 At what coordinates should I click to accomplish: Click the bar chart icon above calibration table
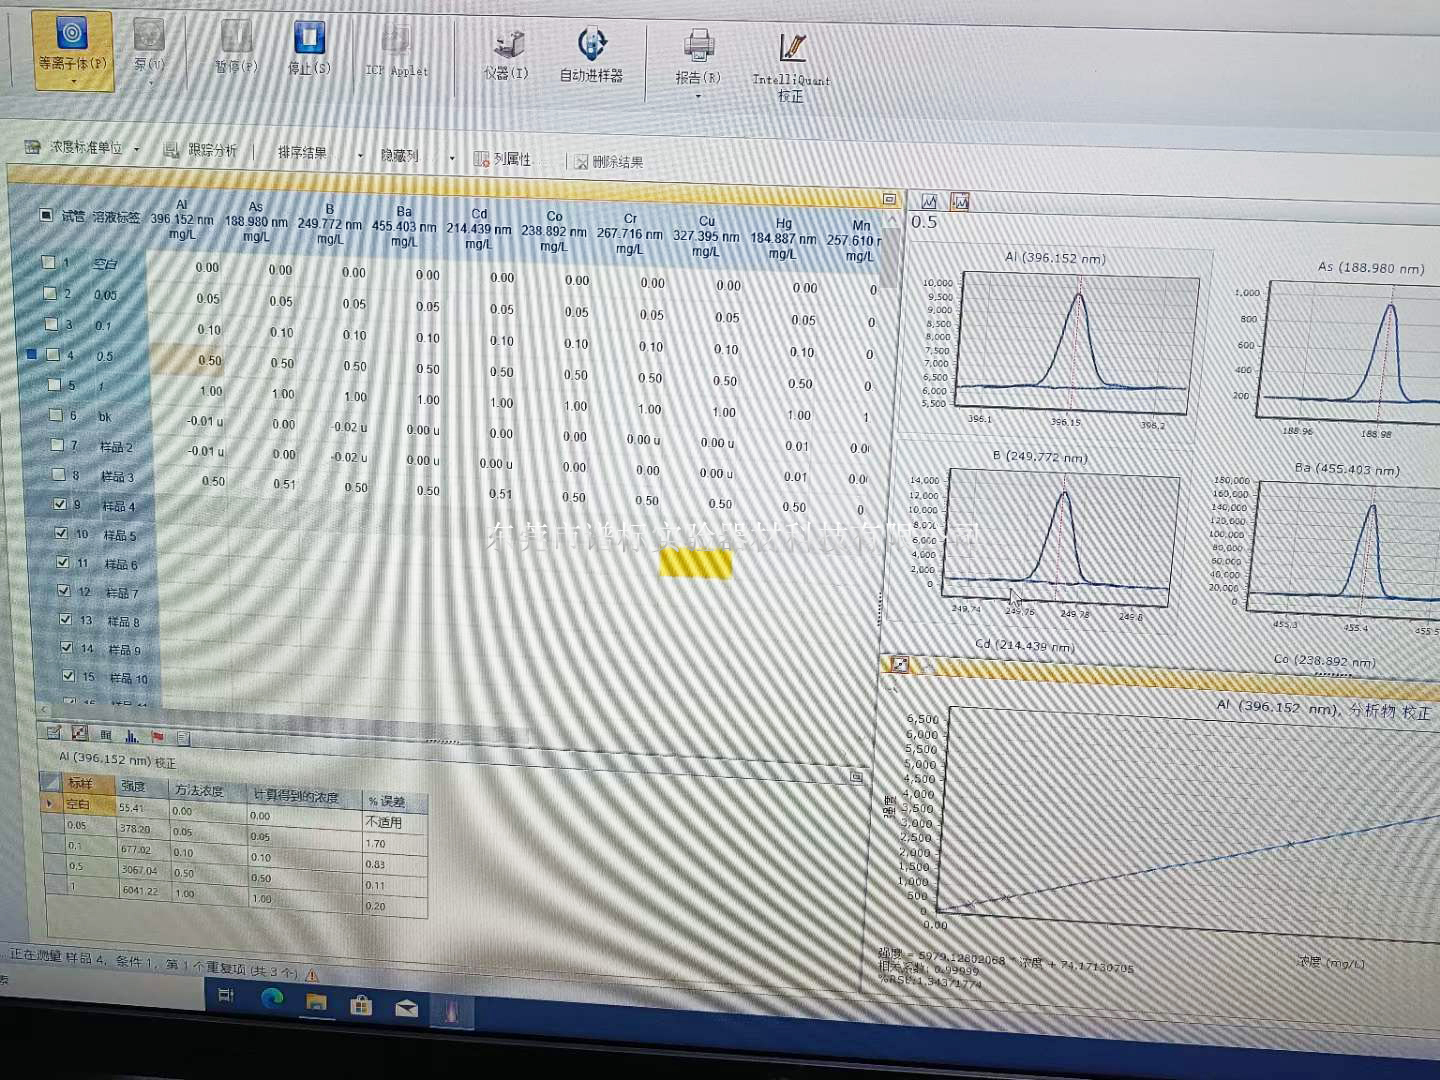131,736
